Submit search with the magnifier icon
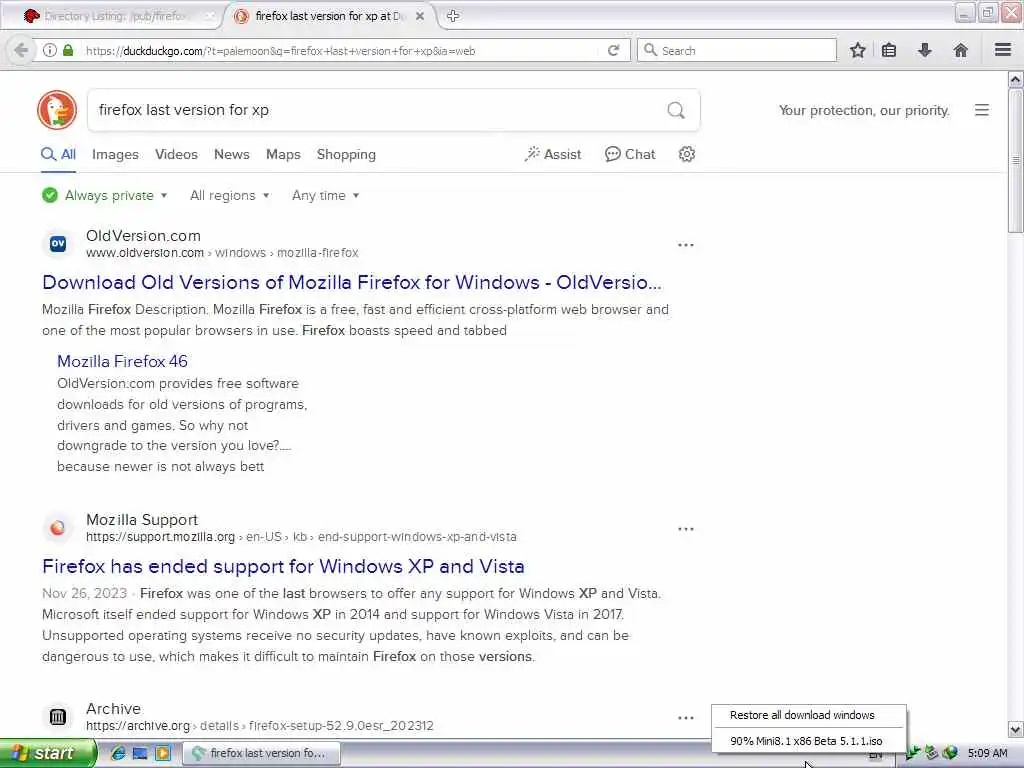Screen dimensions: 1024x768 (676, 110)
